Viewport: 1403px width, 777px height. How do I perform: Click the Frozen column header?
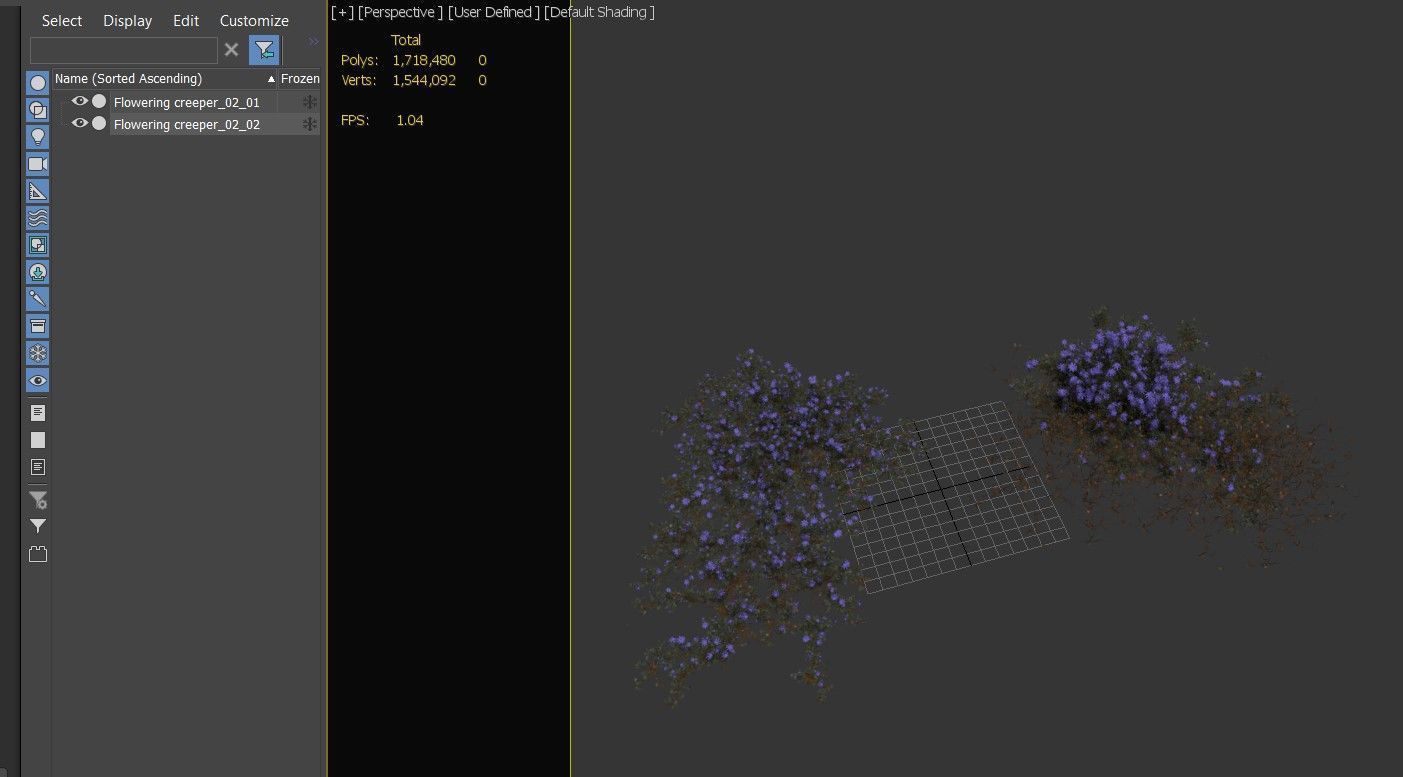[300, 78]
